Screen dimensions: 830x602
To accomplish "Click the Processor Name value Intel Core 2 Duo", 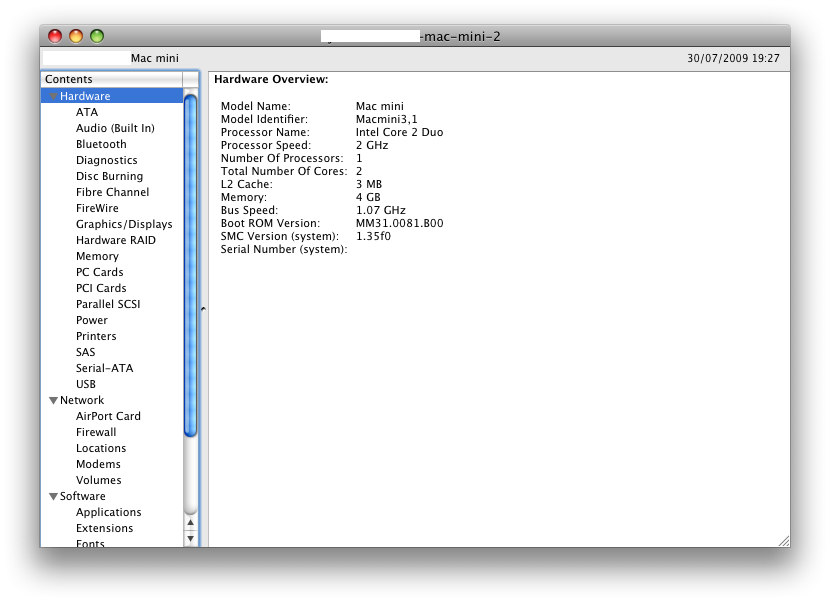I will coord(399,132).
